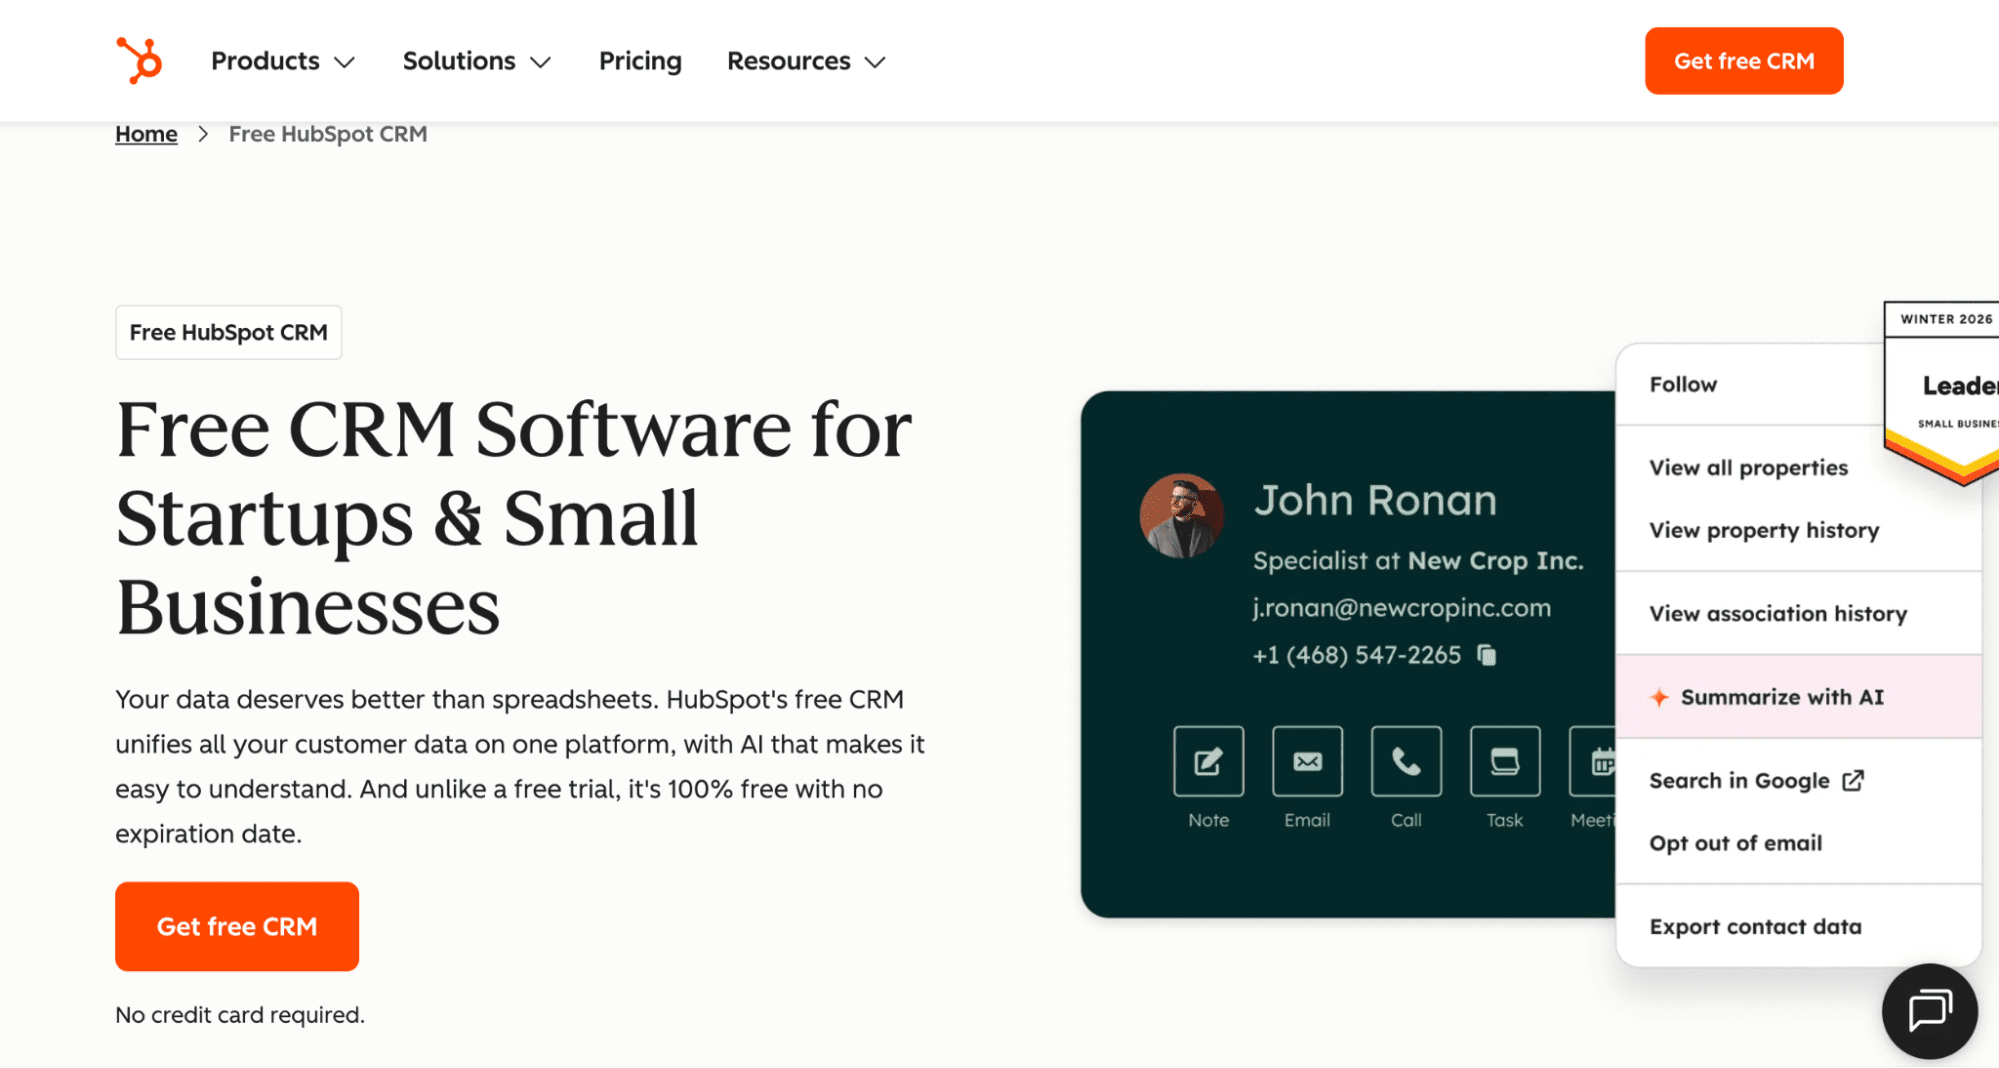
Task: Click the Free CRM Software headline
Action: 513,517
